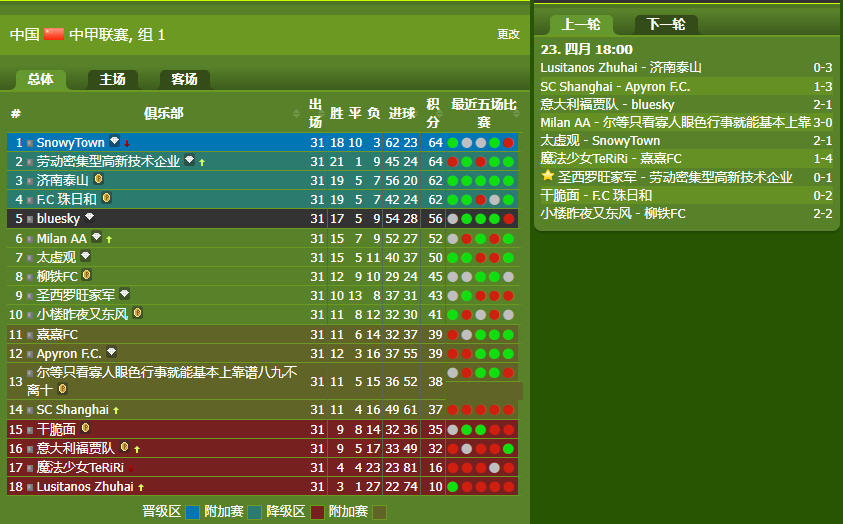
Task: Click the coin badge beside 柳铁FC
Action: [x=87, y=275]
